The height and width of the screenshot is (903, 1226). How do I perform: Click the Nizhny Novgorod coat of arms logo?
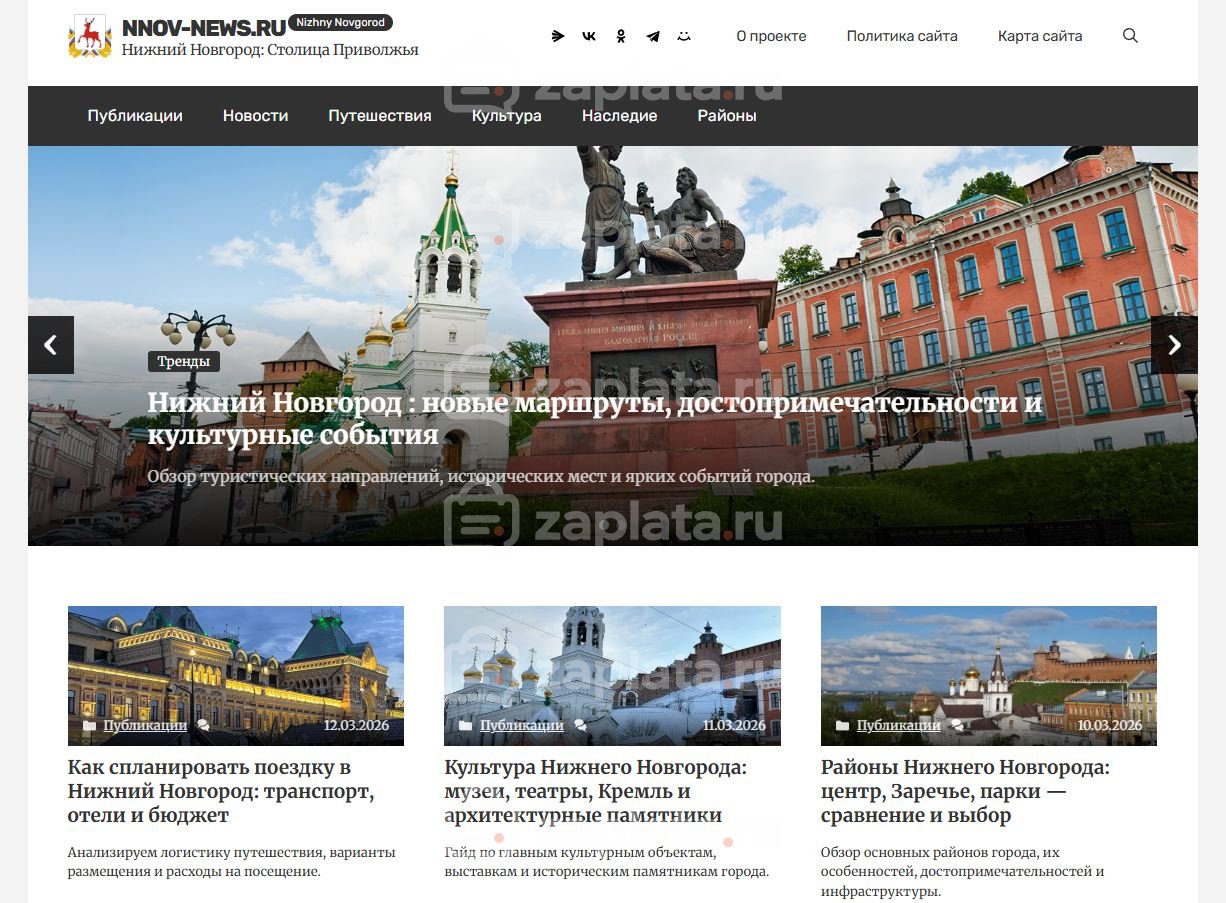click(90, 36)
